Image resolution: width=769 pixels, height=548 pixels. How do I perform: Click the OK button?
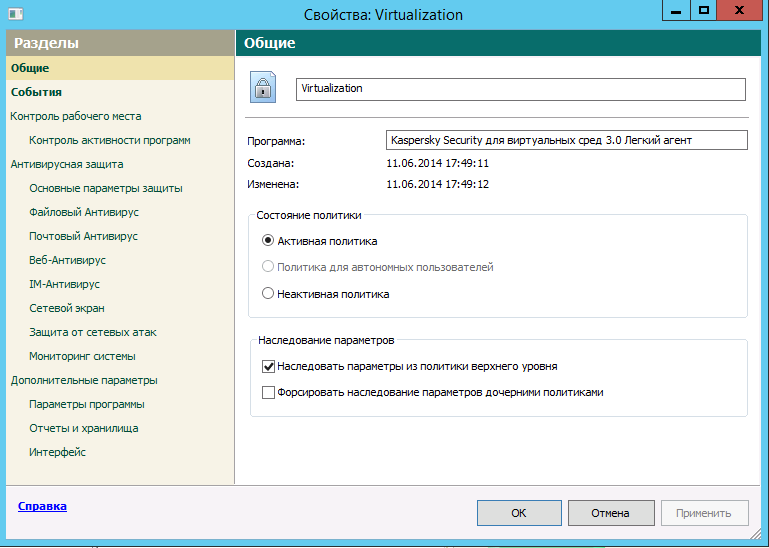click(x=519, y=513)
